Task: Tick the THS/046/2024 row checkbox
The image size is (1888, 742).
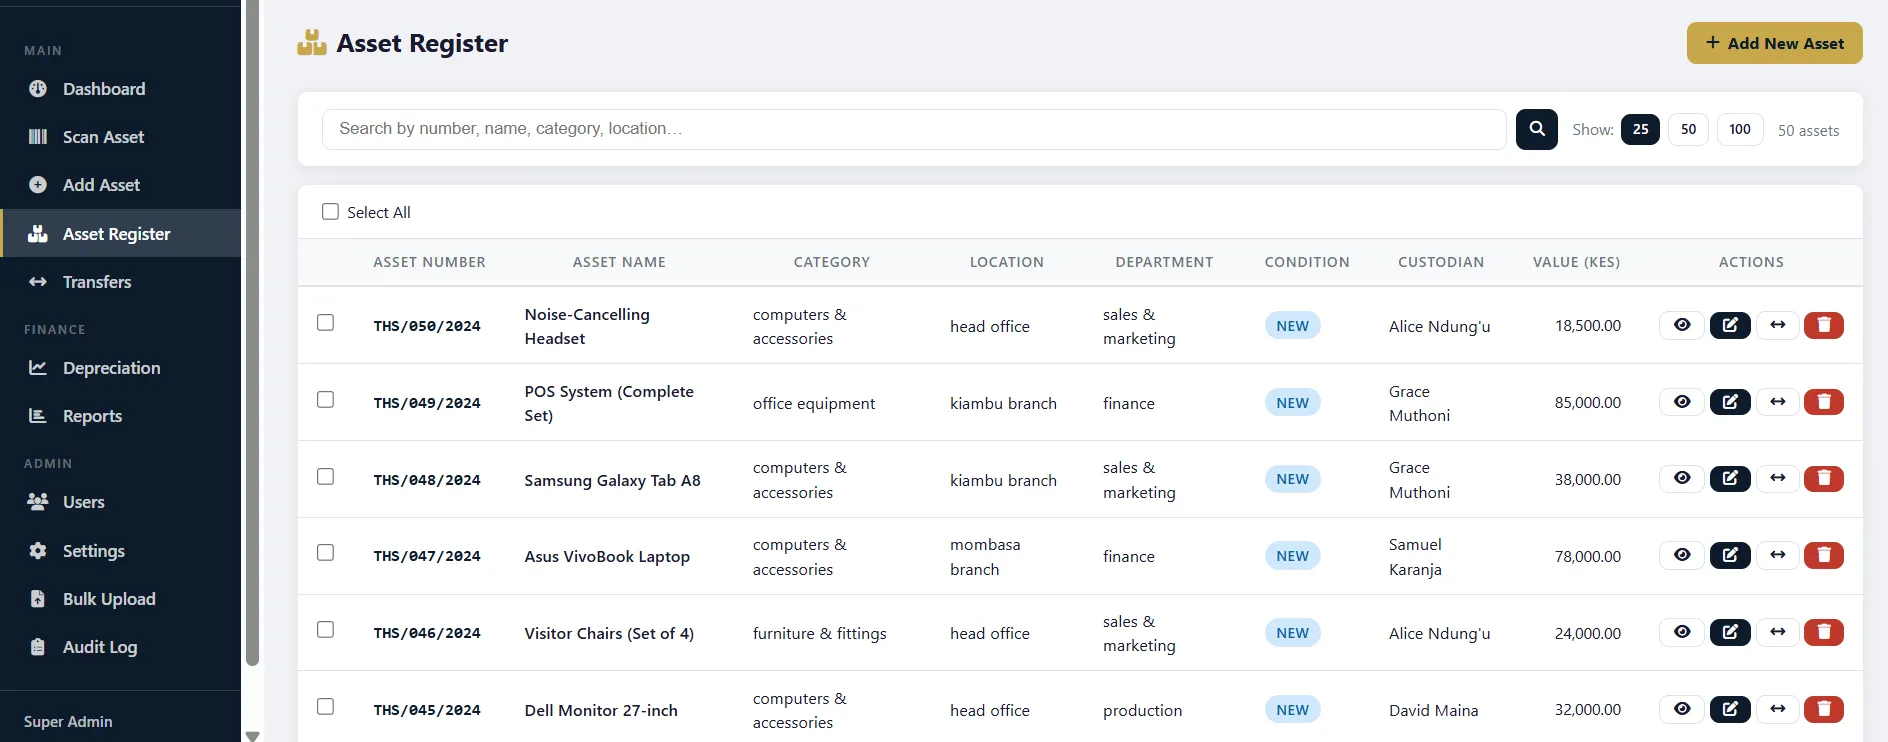Action: pyautogui.click(x=325, y=629)
